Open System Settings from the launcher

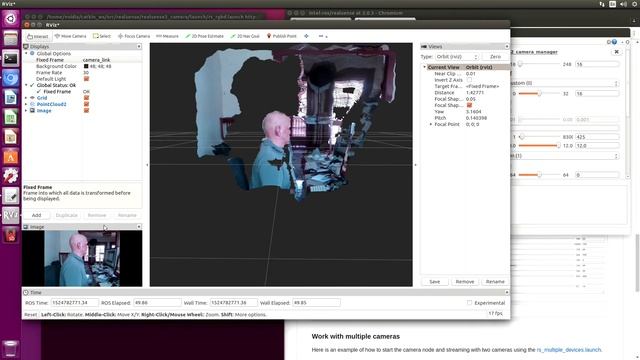(x=11, y=176)
